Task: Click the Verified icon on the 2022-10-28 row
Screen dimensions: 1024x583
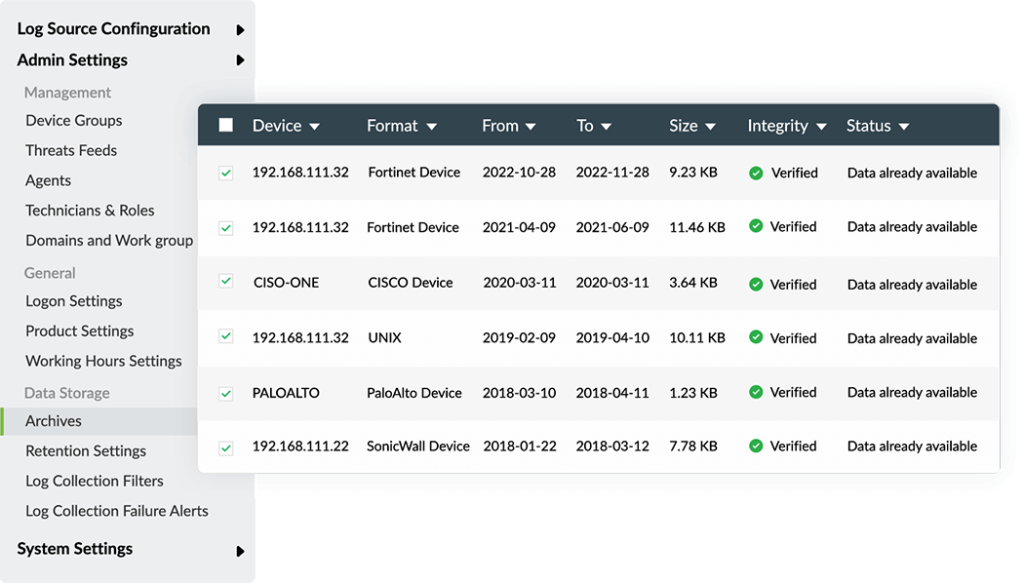Action: pyautogui.click(x=756, y=173)
